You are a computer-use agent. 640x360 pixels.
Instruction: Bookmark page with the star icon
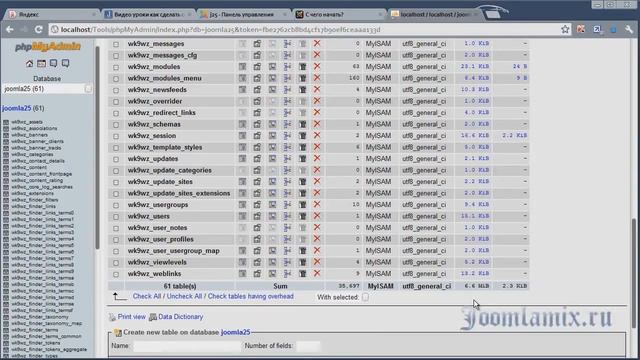[565, 29]
